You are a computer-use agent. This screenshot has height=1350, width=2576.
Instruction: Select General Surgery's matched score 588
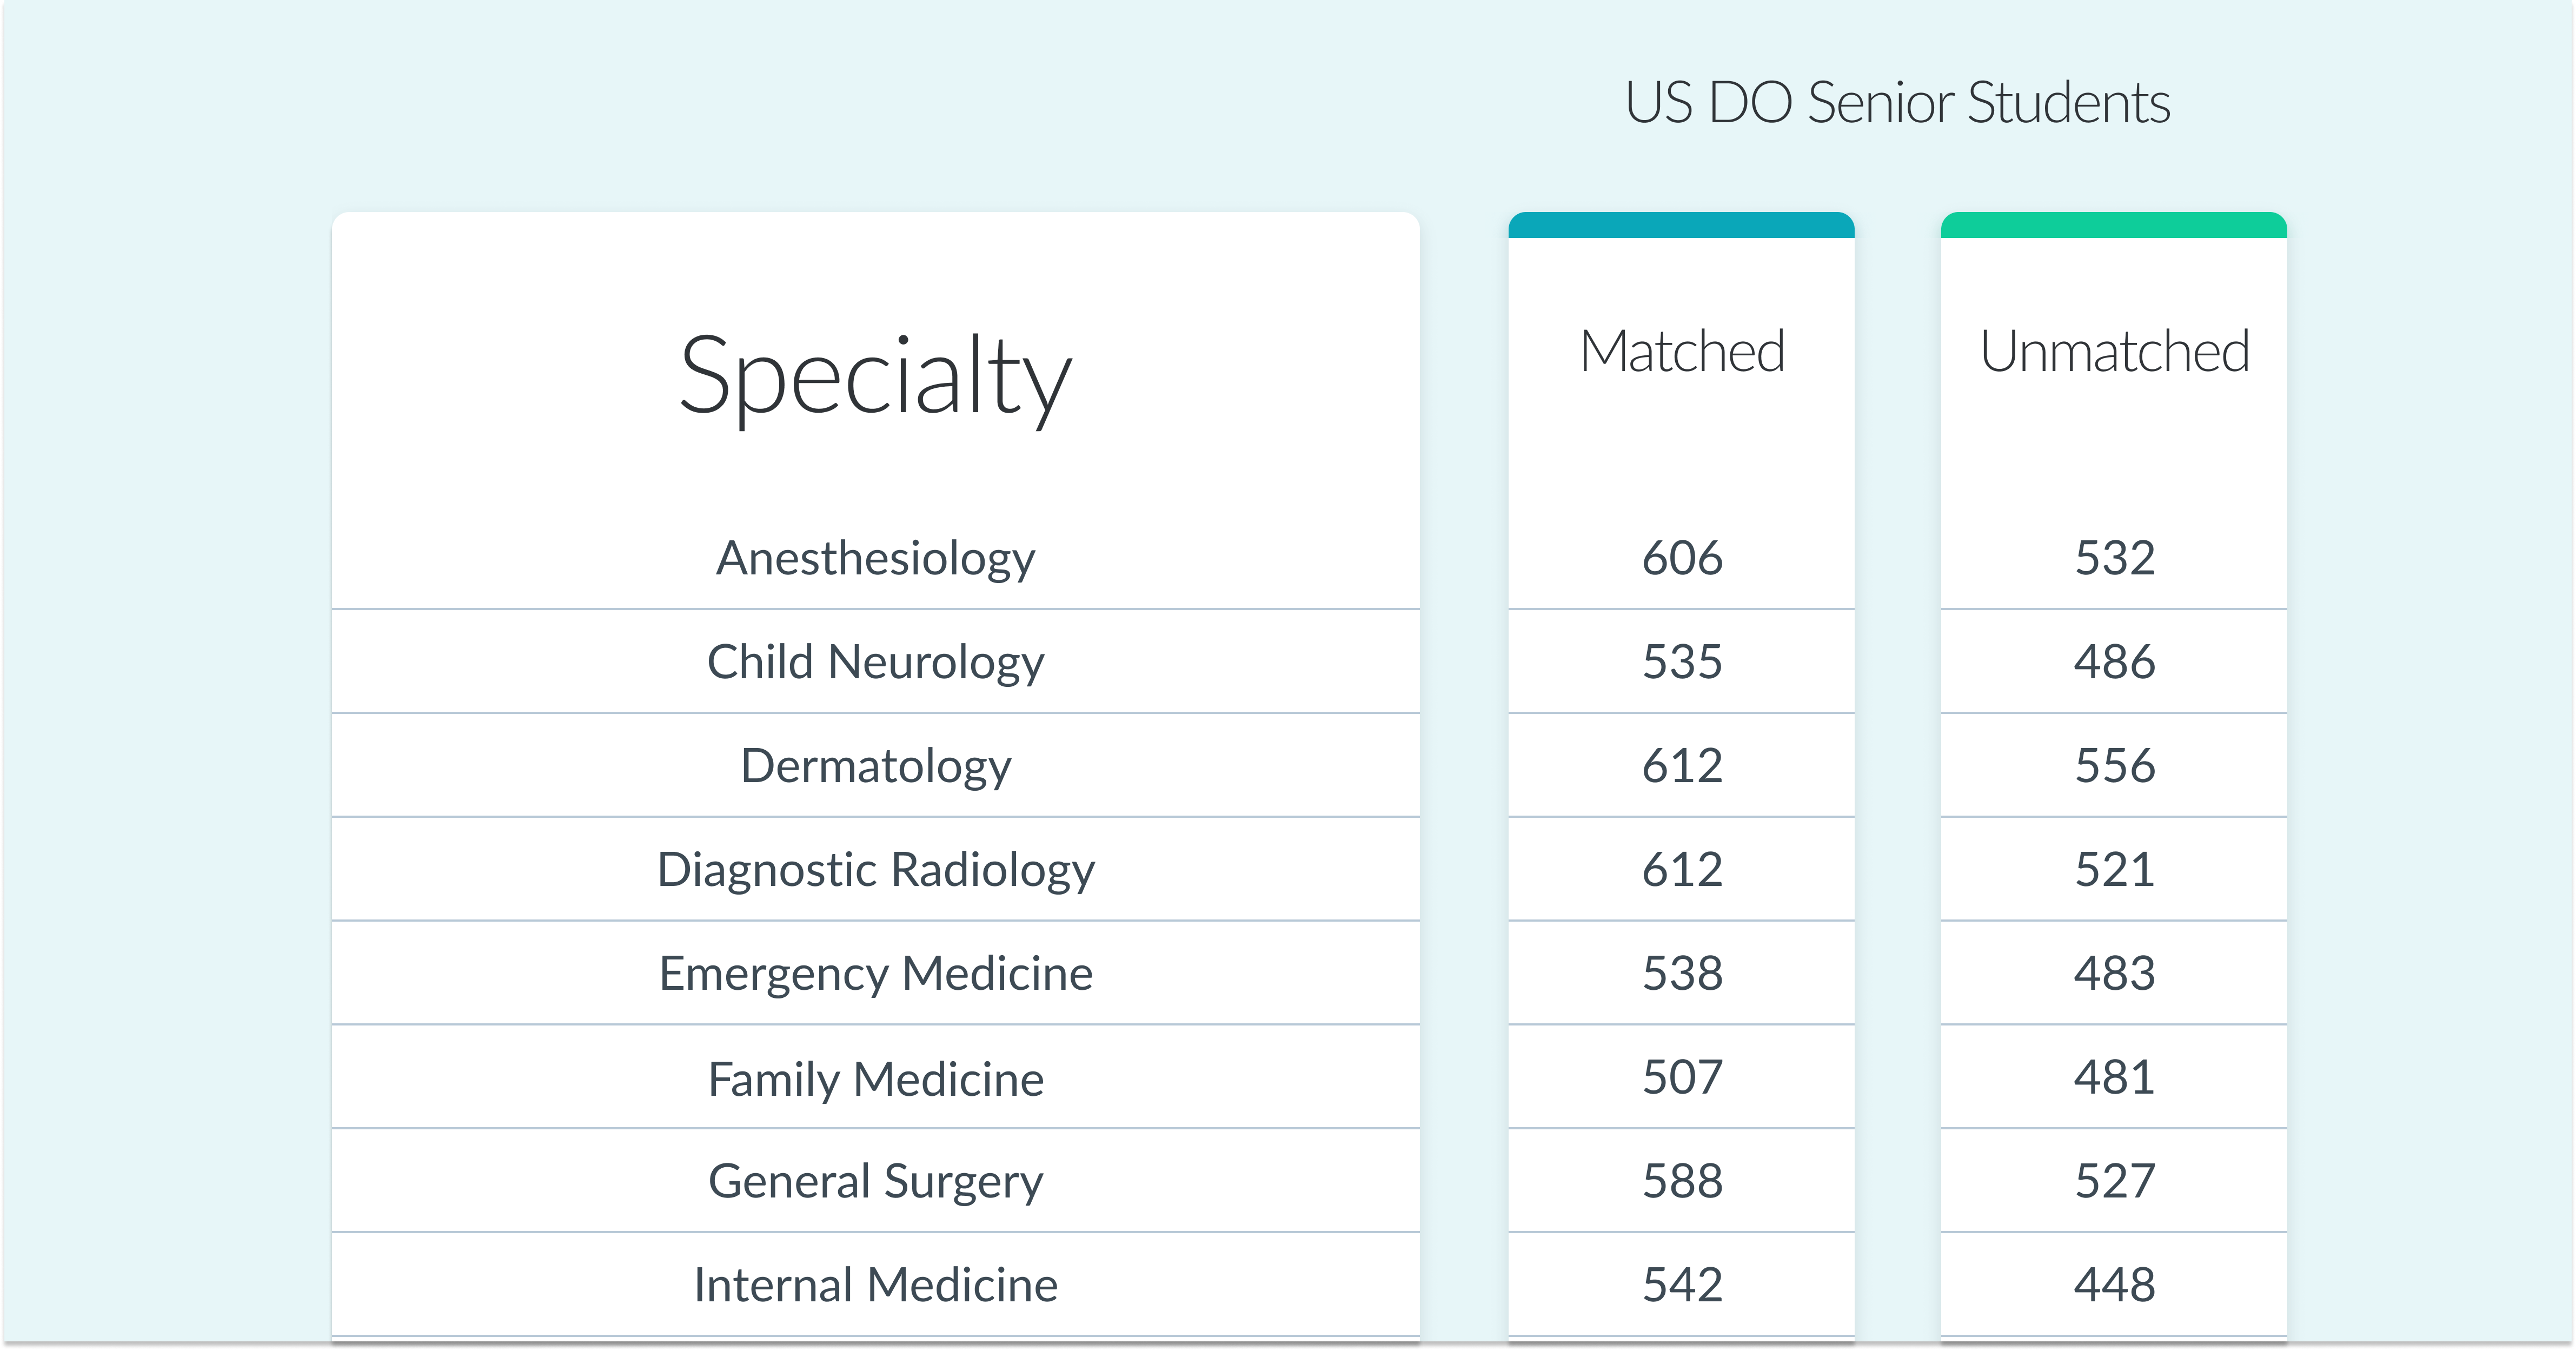(x=1682, y=1182)
